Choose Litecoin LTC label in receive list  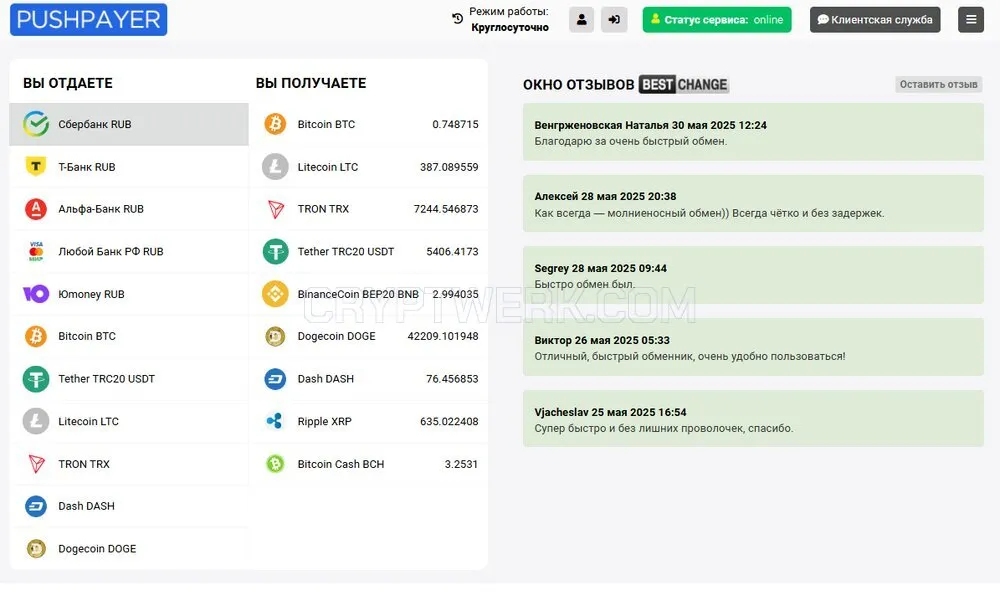(x=328, y=167)
